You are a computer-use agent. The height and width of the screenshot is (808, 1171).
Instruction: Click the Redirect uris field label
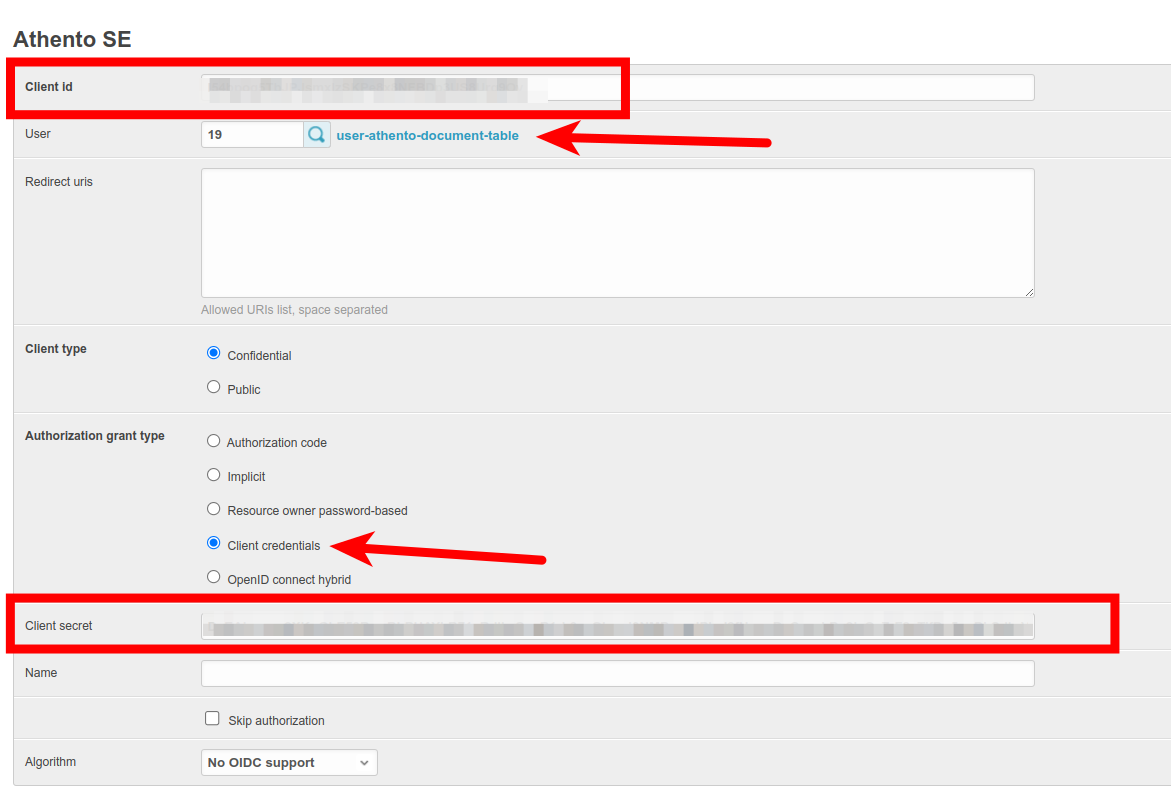59,182
